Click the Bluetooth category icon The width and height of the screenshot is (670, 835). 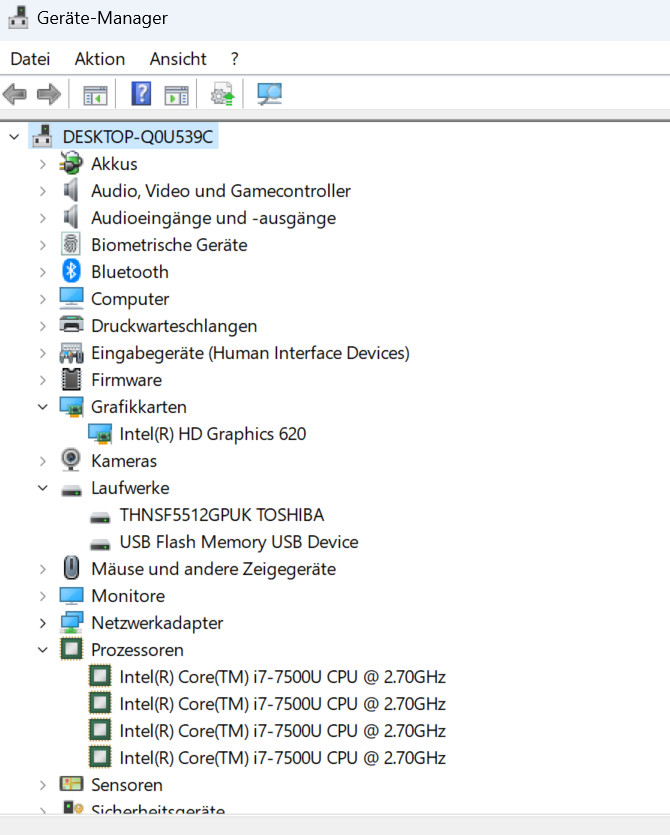point(71,272)
